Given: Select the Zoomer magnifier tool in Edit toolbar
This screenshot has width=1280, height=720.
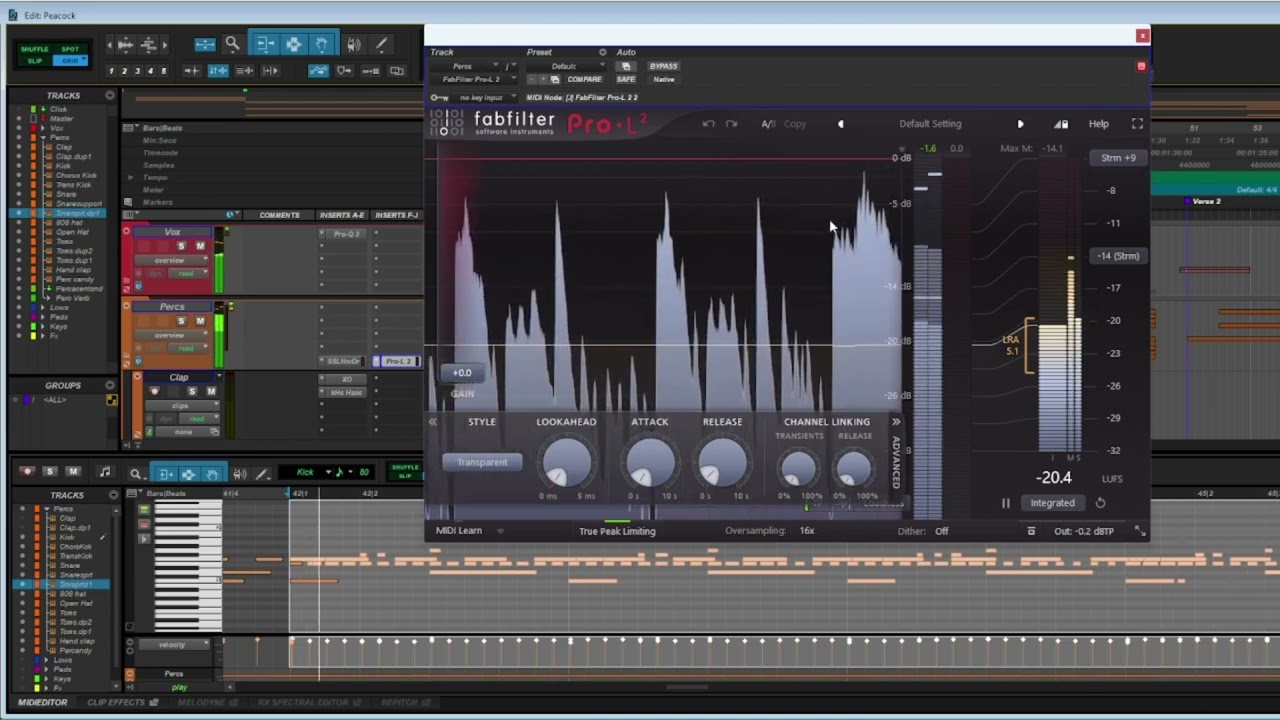Looking at the screenshot, I should (x=232, y=44).
